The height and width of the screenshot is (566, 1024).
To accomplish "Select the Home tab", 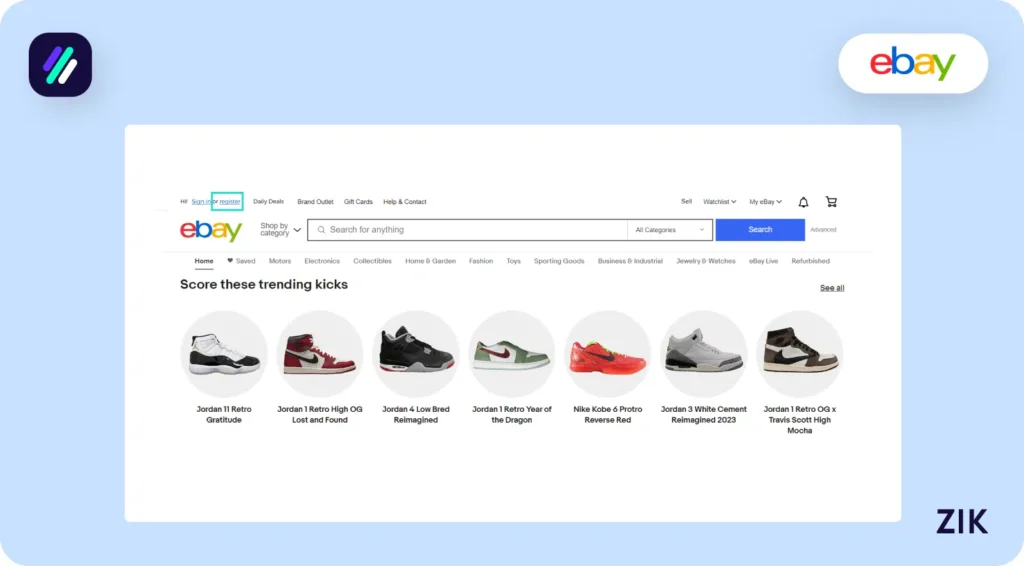I will coord(204,261).
